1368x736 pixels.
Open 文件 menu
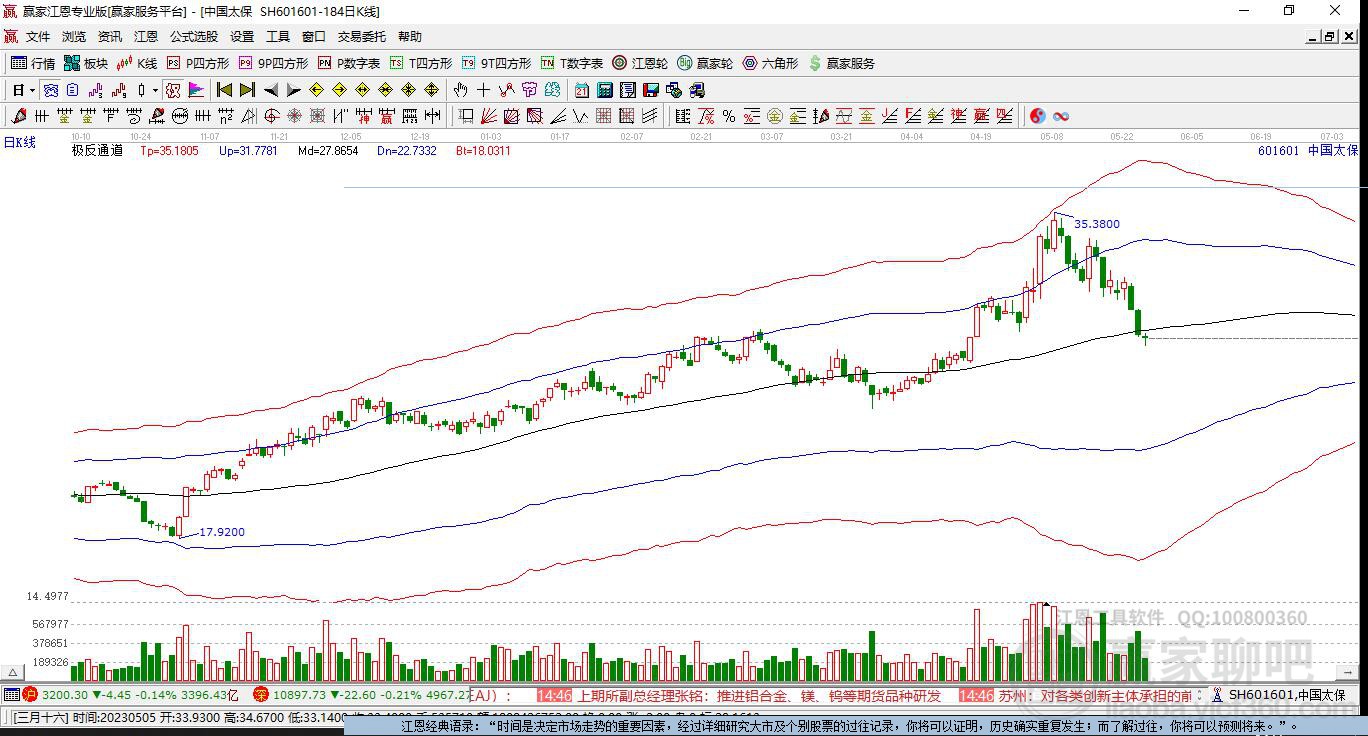click(38, 36)
